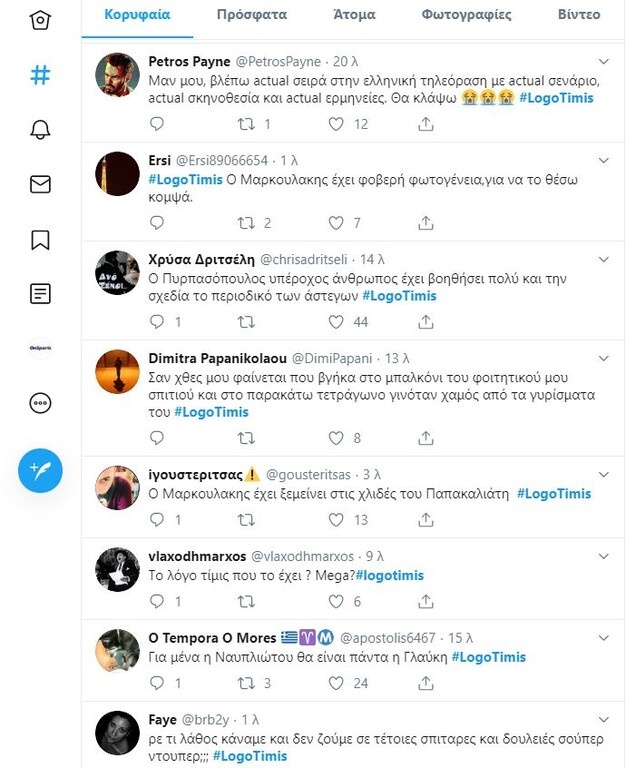Open chevron menu on vlaxodhmarxos tweet

(x=603, y=555)
